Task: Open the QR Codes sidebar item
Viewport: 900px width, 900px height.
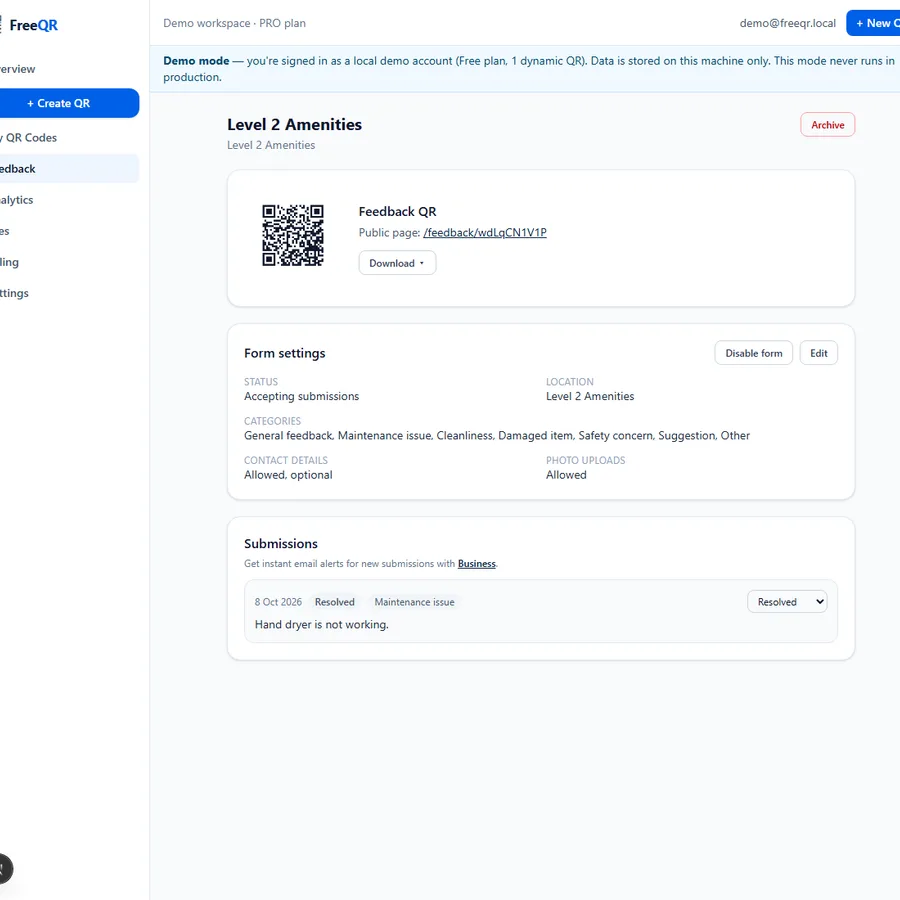Action: click(29, 138)
